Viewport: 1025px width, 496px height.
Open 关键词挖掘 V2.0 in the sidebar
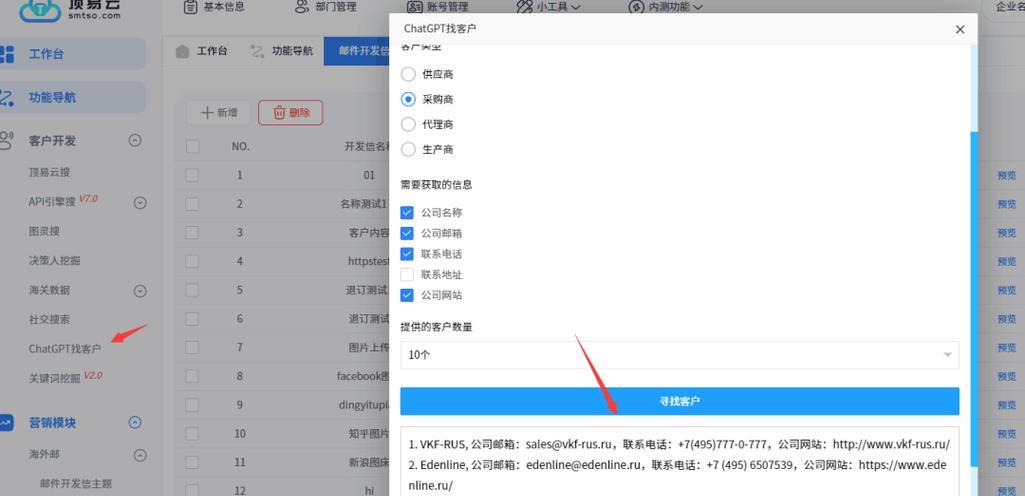pos(65,377)
